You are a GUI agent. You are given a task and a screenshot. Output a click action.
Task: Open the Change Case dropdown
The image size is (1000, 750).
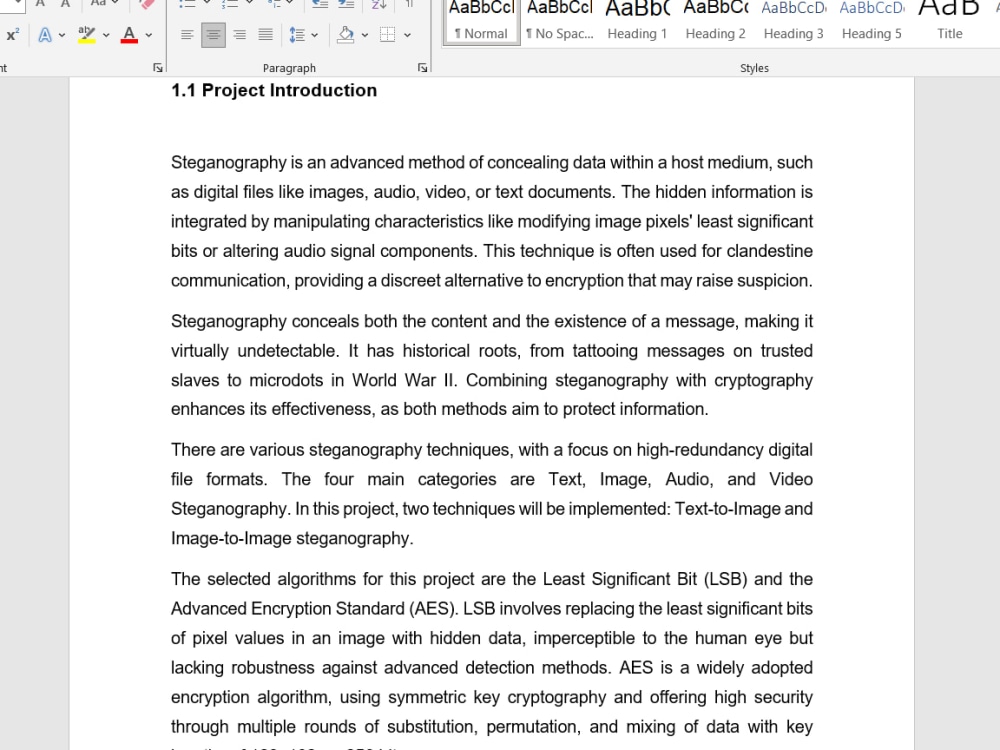(x=100, y=4)
